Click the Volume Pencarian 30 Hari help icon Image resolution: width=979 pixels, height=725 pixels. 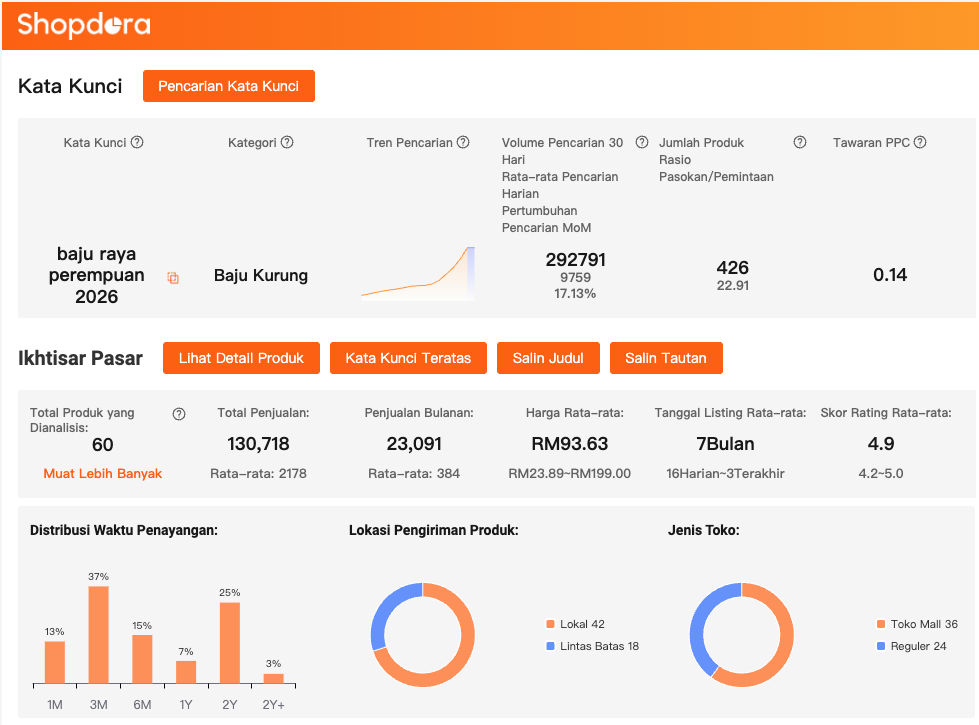click(641, 142)
